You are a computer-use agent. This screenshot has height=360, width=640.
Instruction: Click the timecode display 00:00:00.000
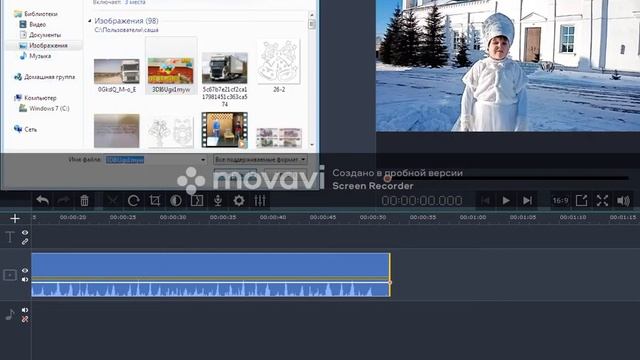[x=422, y=200]
